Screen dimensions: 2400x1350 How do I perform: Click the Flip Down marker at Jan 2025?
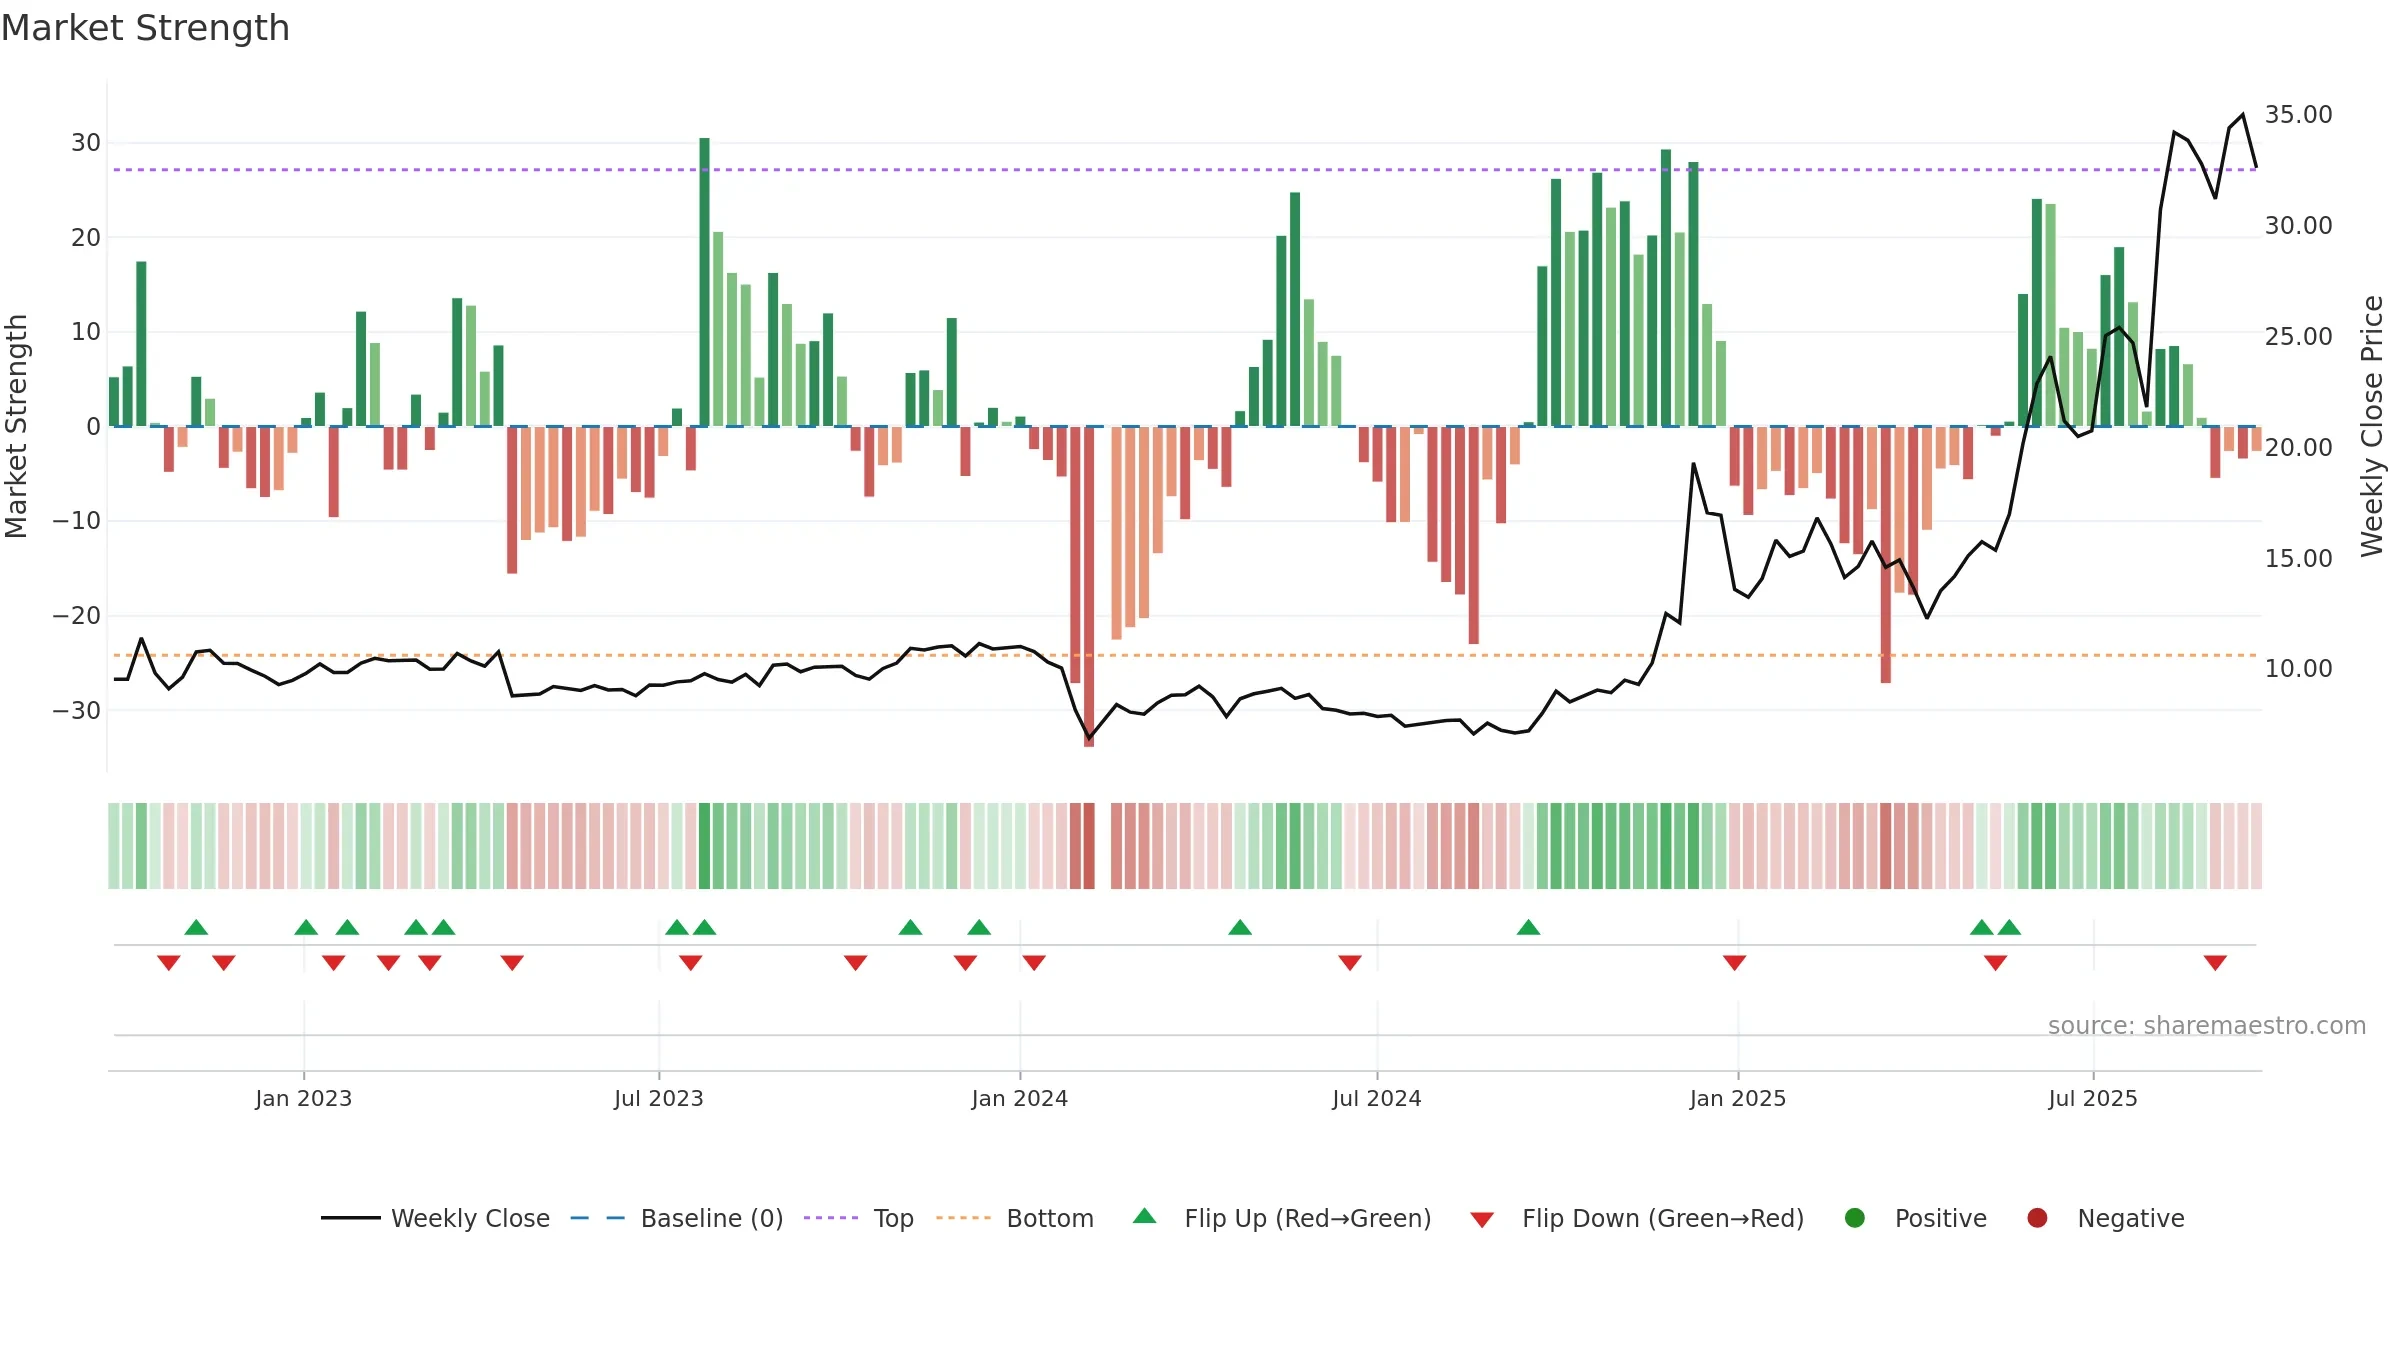click(1734, 963)
